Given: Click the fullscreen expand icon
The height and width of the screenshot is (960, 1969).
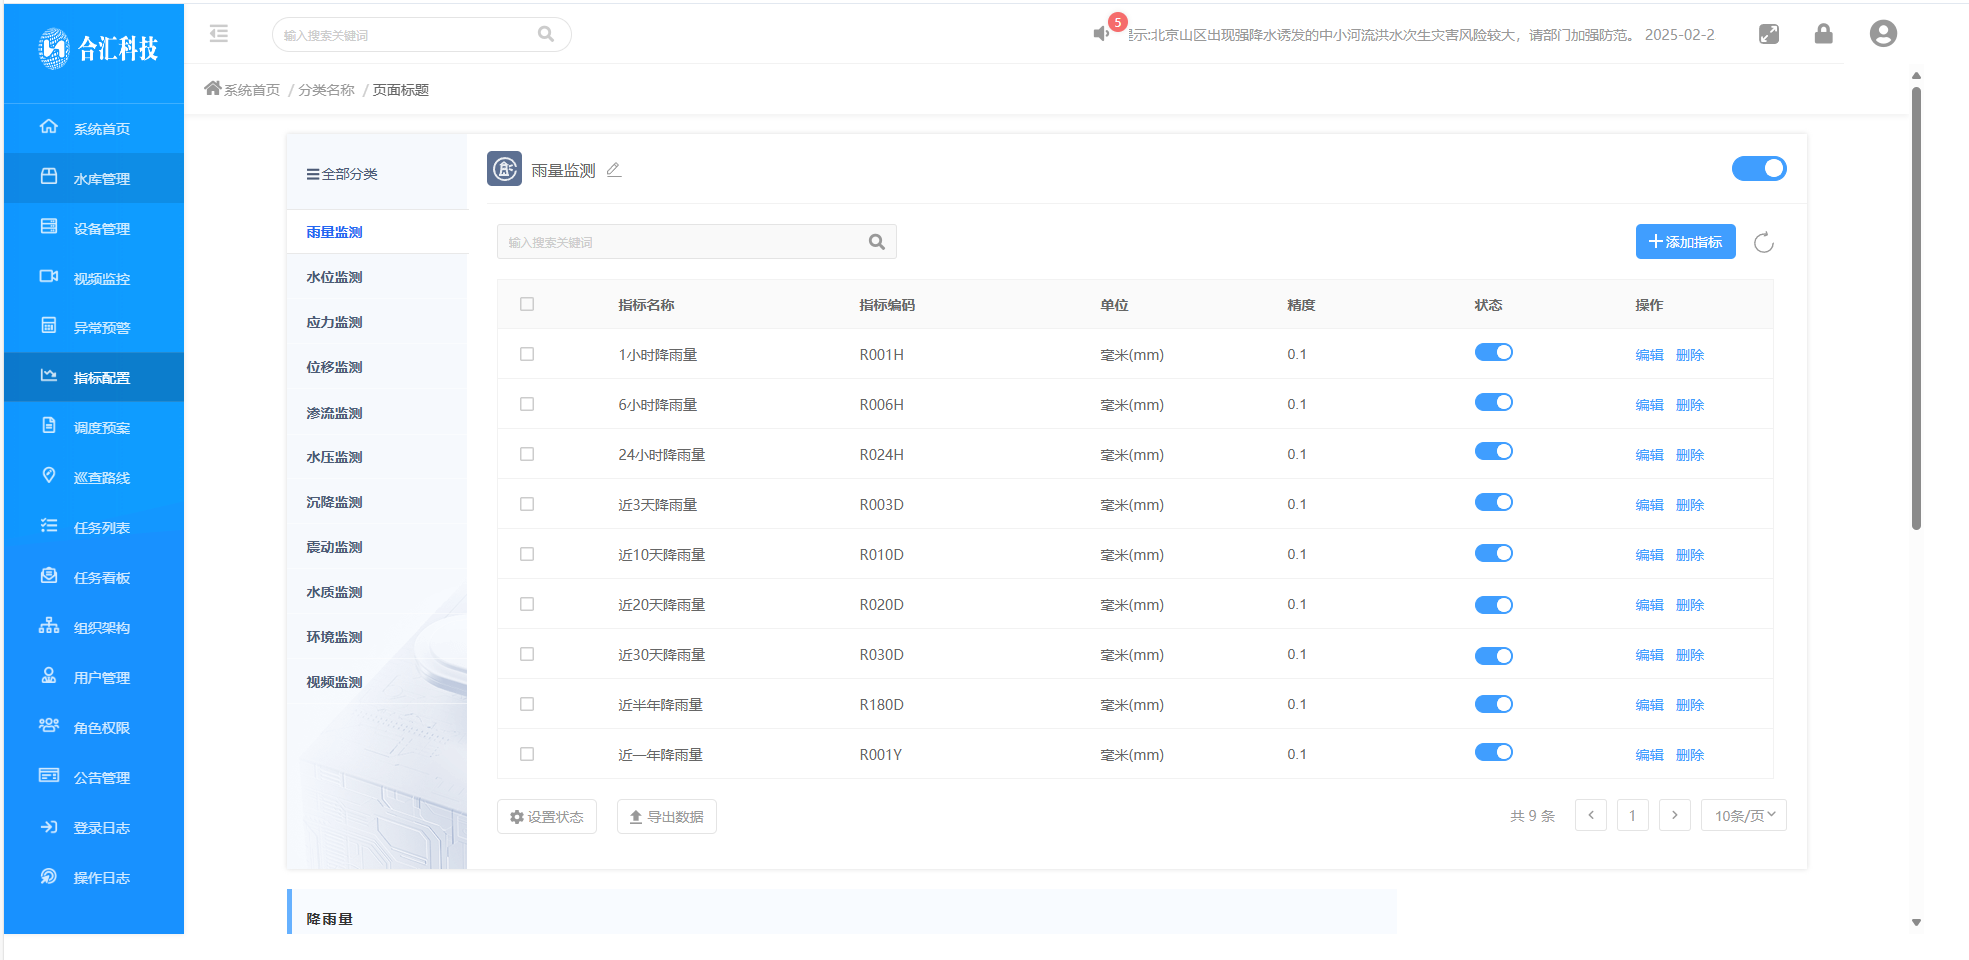Looking at the screenshot, I should point(1768,34).
